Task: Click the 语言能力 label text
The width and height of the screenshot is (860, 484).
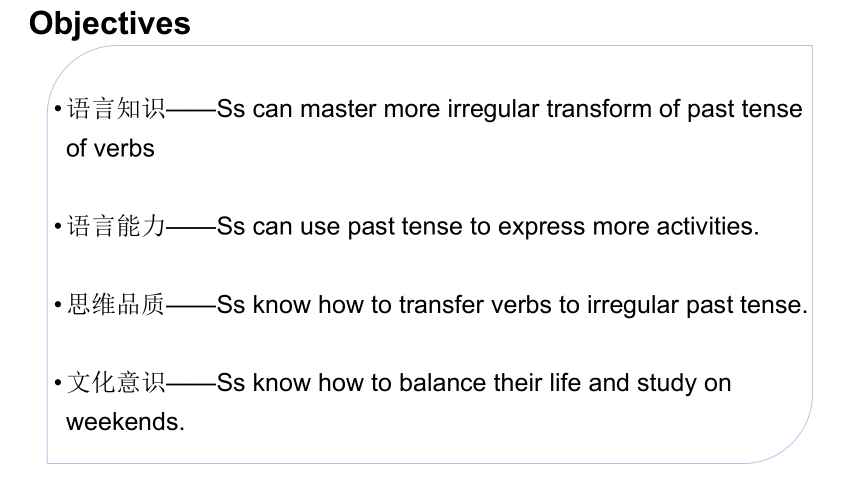Action: point(116,226)
